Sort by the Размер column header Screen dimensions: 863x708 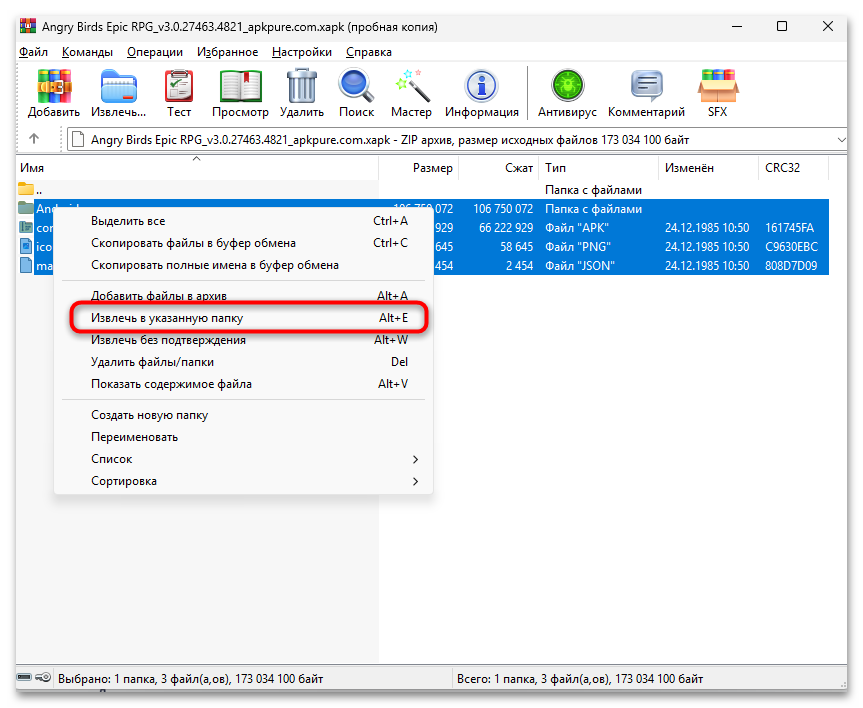point(419,168)
